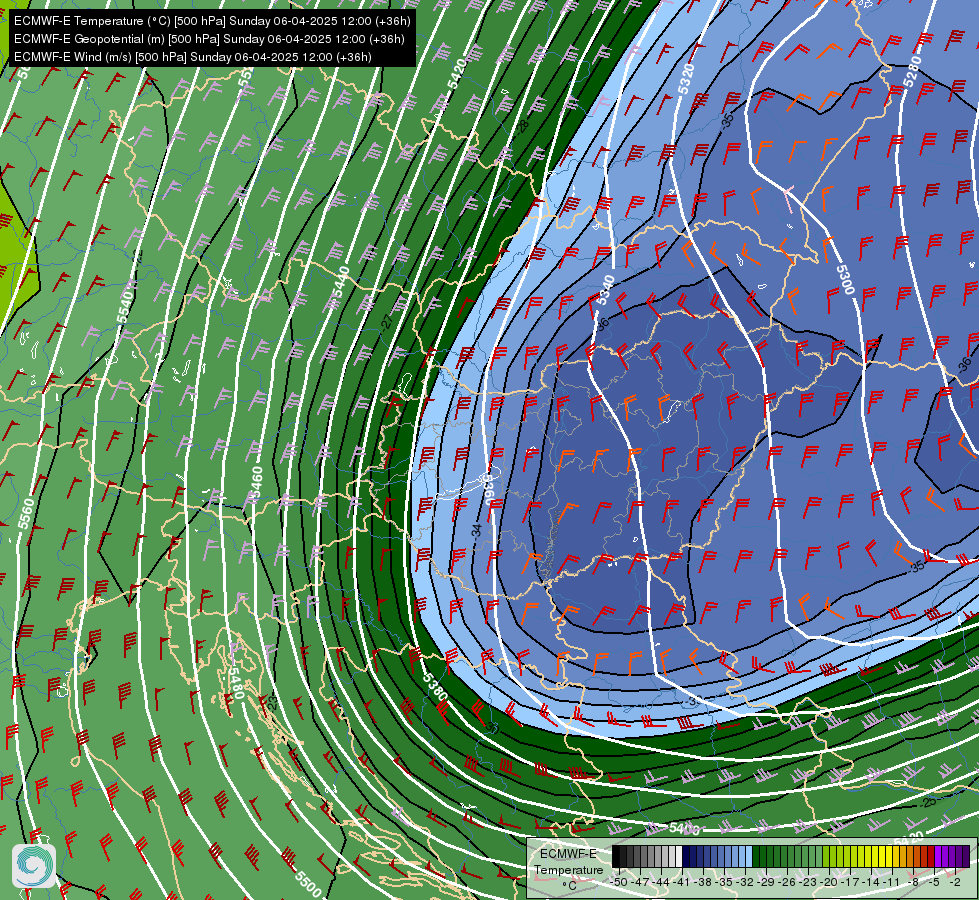This screenshot has height=900, width=979.
Task: Click the -17 tick label in the legend
Action: [851, 882]
